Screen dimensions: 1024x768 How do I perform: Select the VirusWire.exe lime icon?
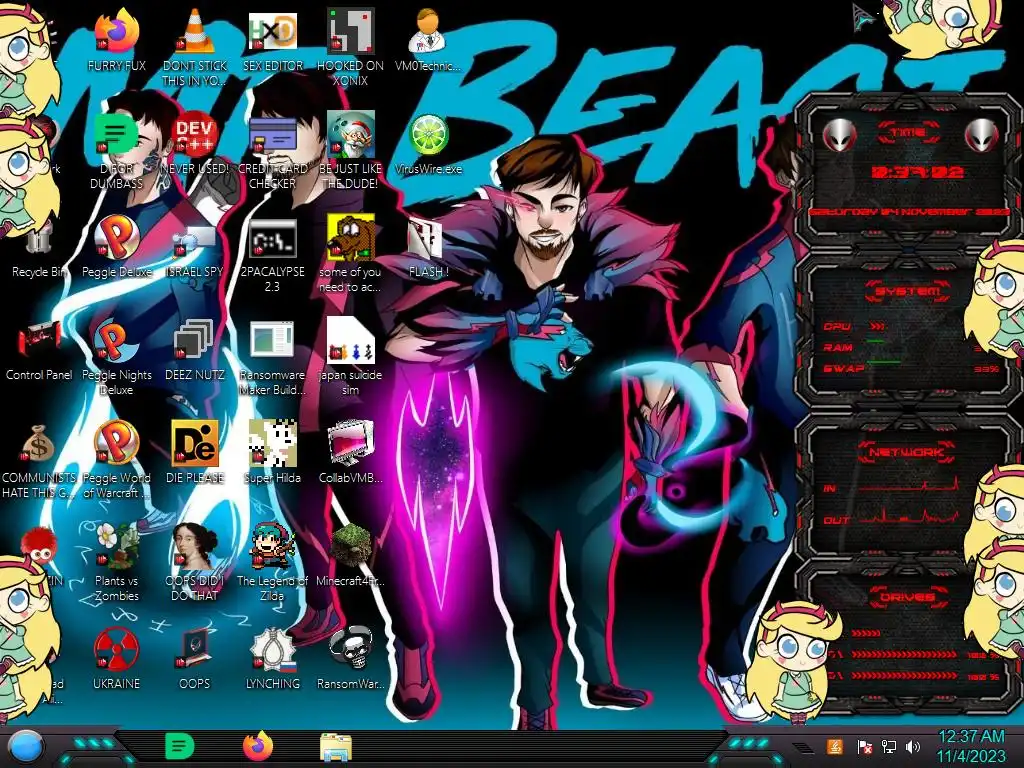coord(428,136)
